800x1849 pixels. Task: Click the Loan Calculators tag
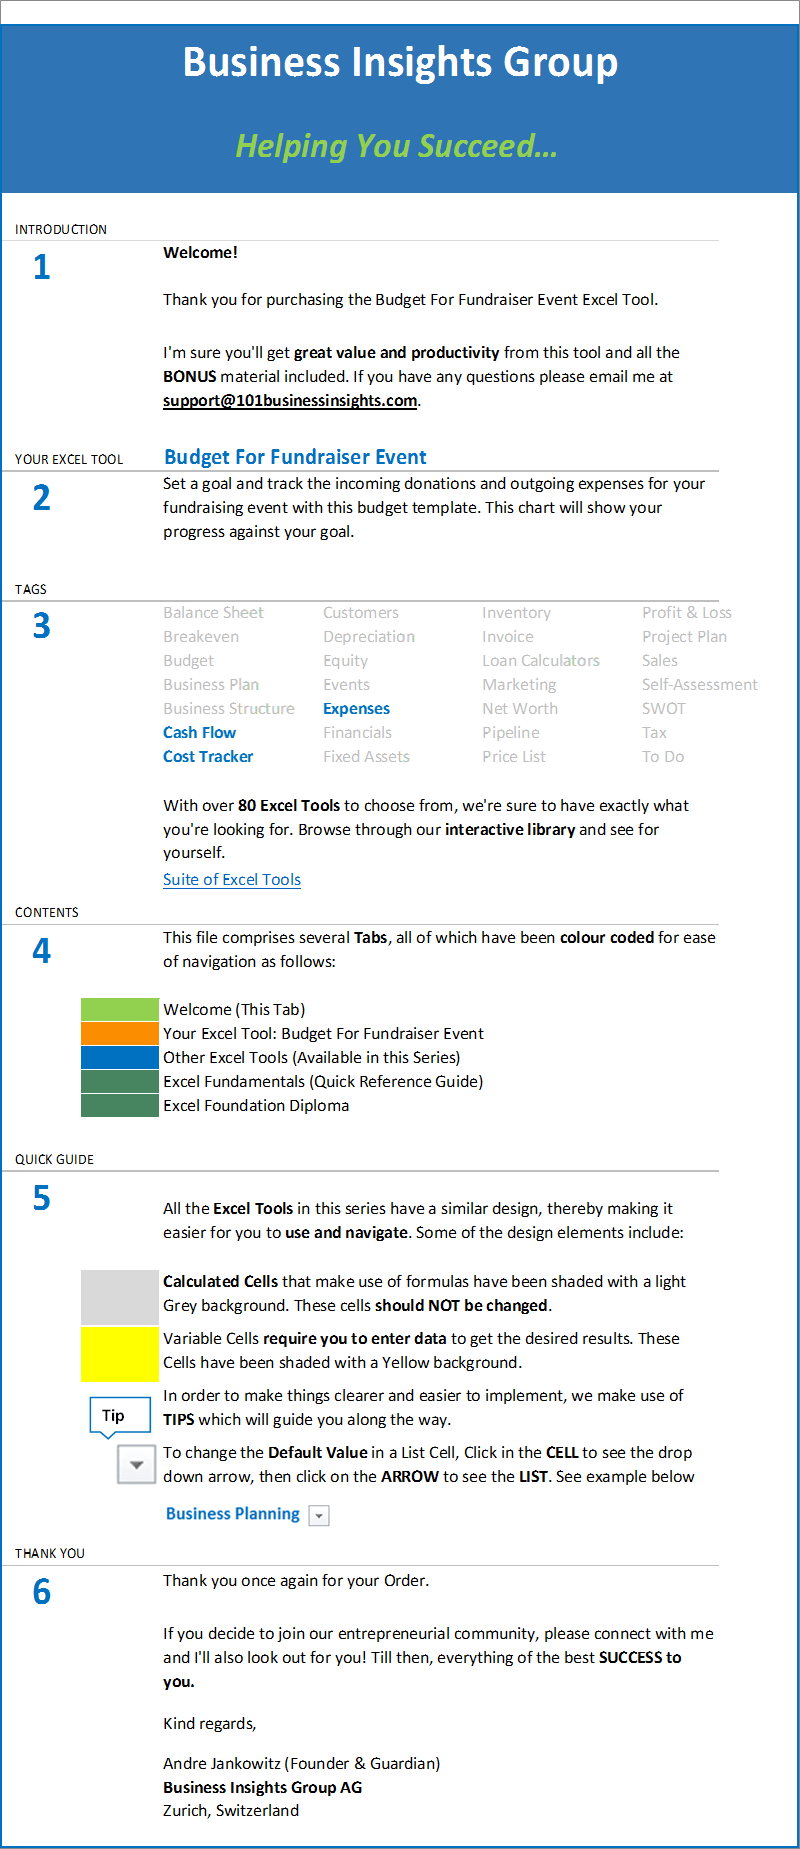tap(541, 661)
